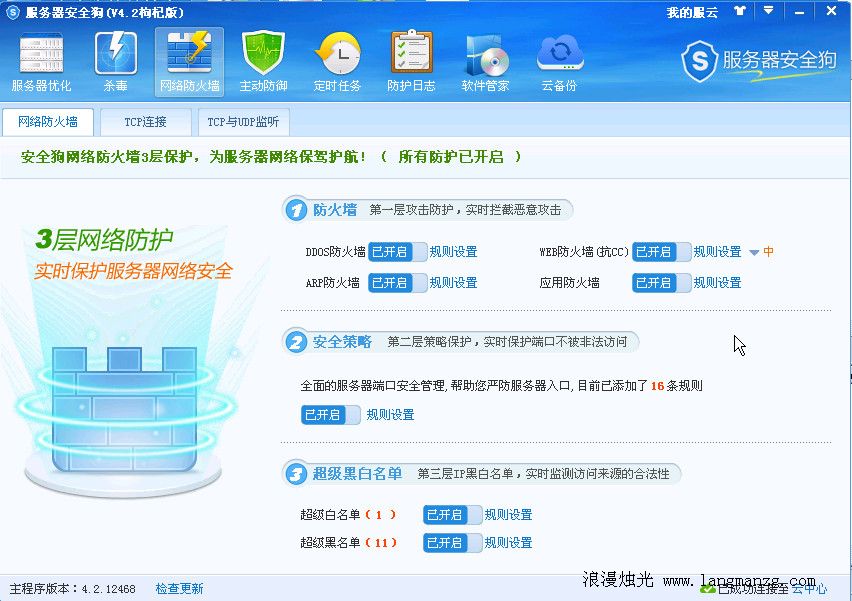This screenshot has height=601, width=852.
Task: Open the 定时任务 clock module
Action: [x=337, y=62]
